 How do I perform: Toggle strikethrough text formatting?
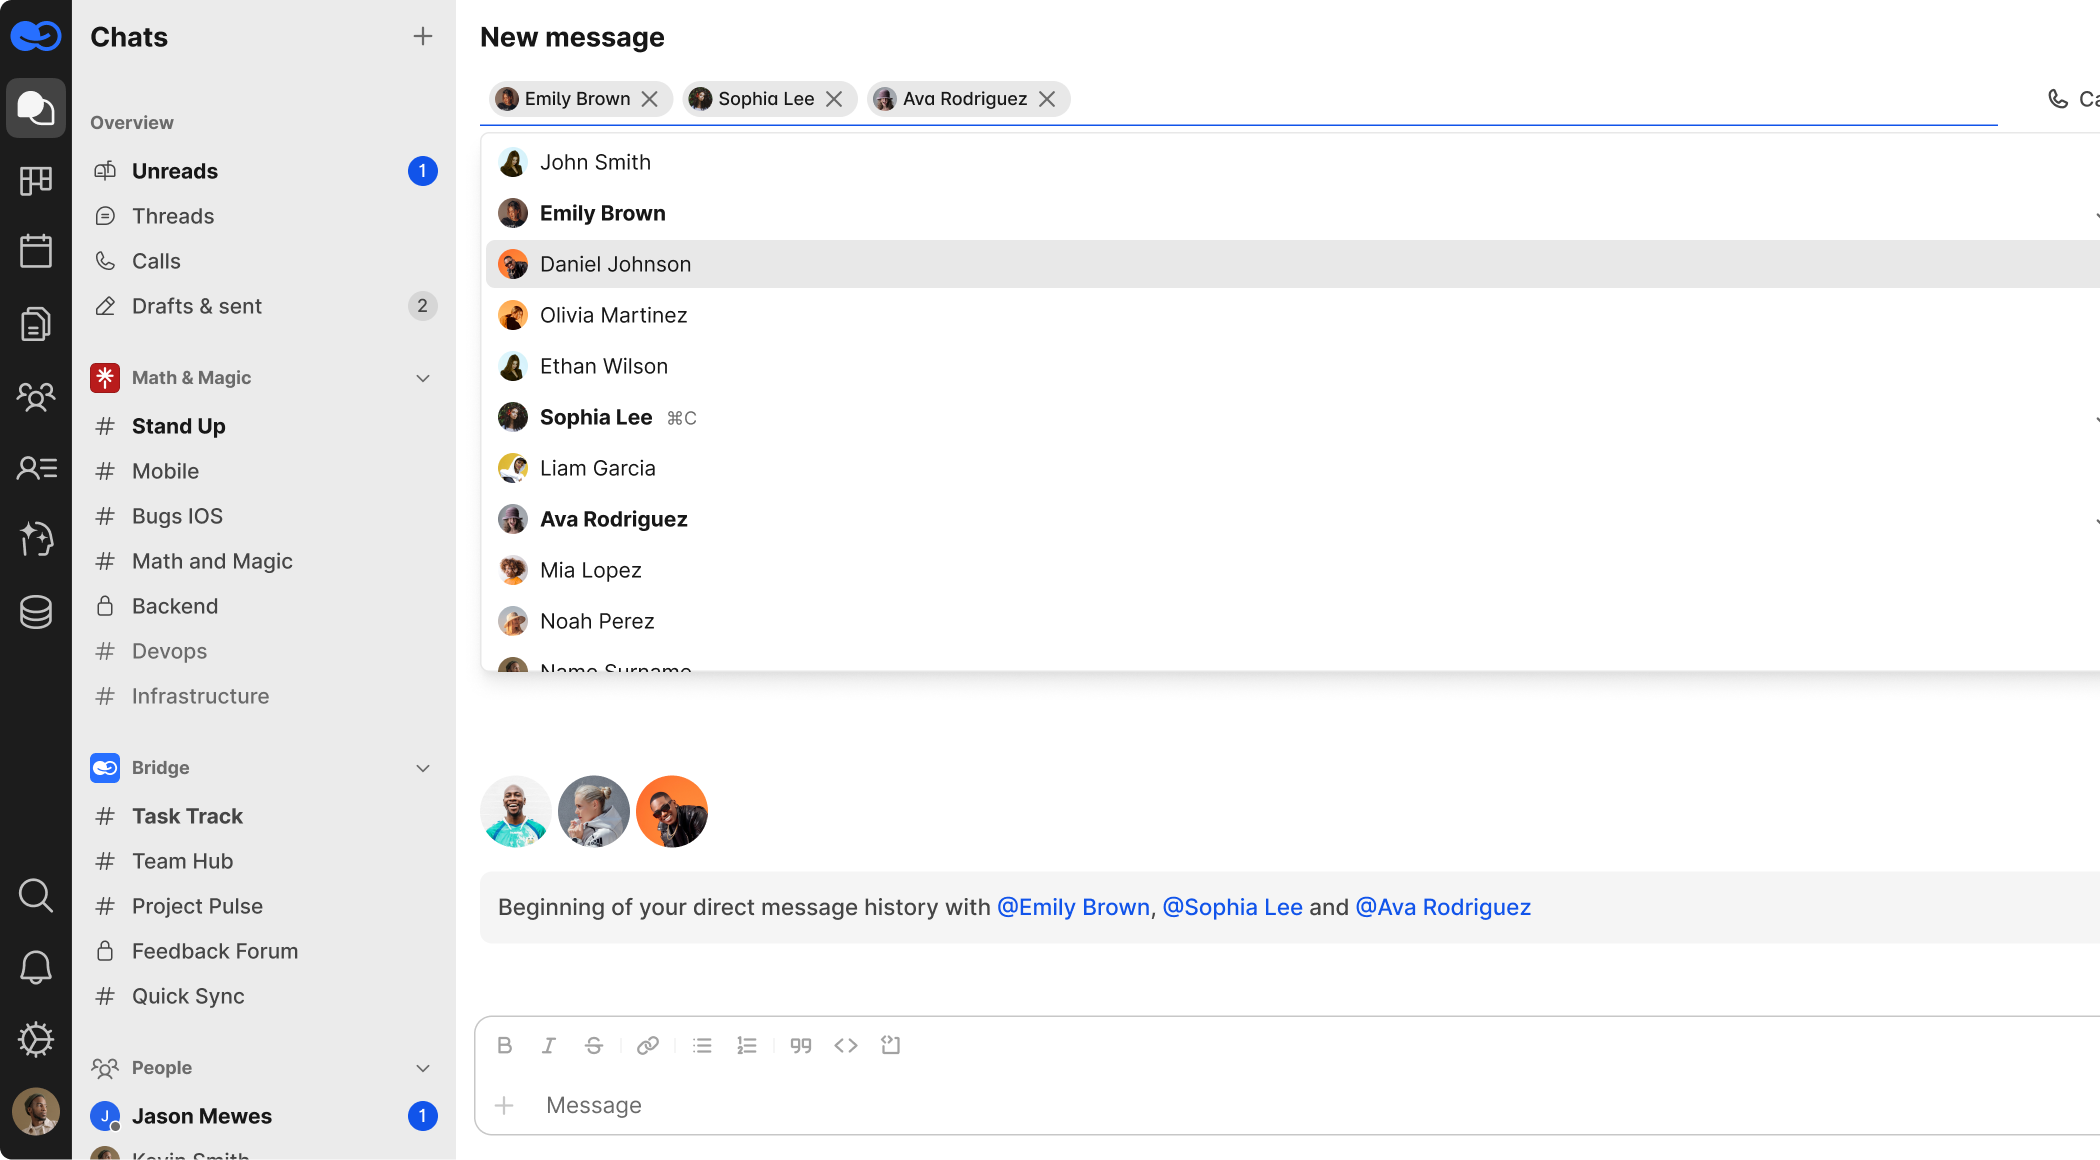tap(593, 1045)
